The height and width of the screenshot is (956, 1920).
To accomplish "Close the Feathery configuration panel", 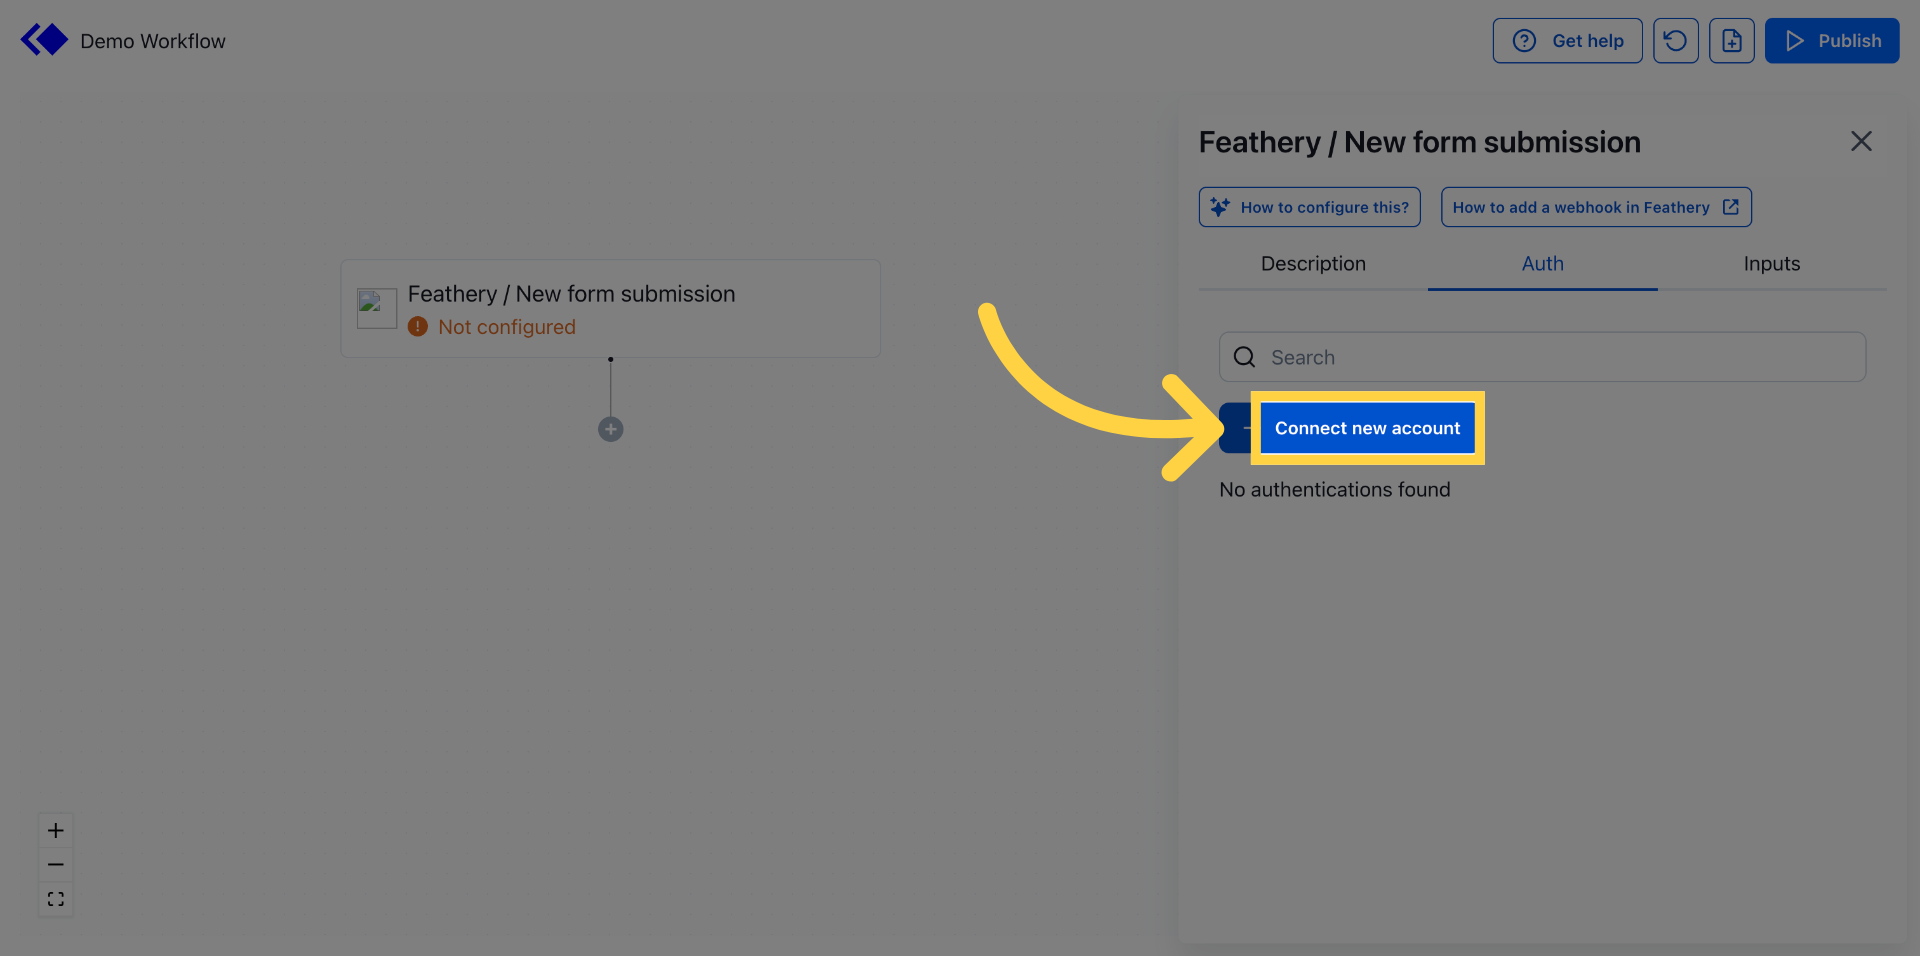I will [1861, 141].
